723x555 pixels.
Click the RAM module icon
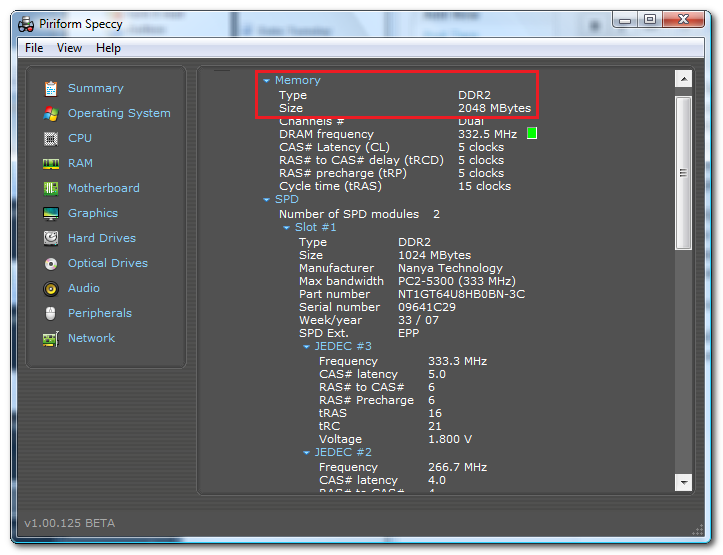coord(51,164)
